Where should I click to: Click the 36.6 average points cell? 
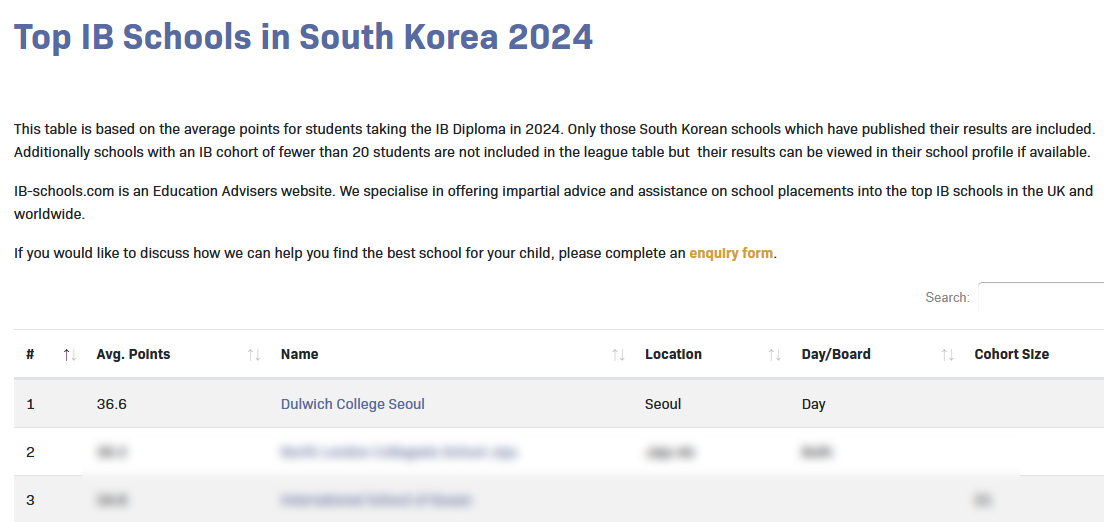pyautogui.click(x=112, y=404)
